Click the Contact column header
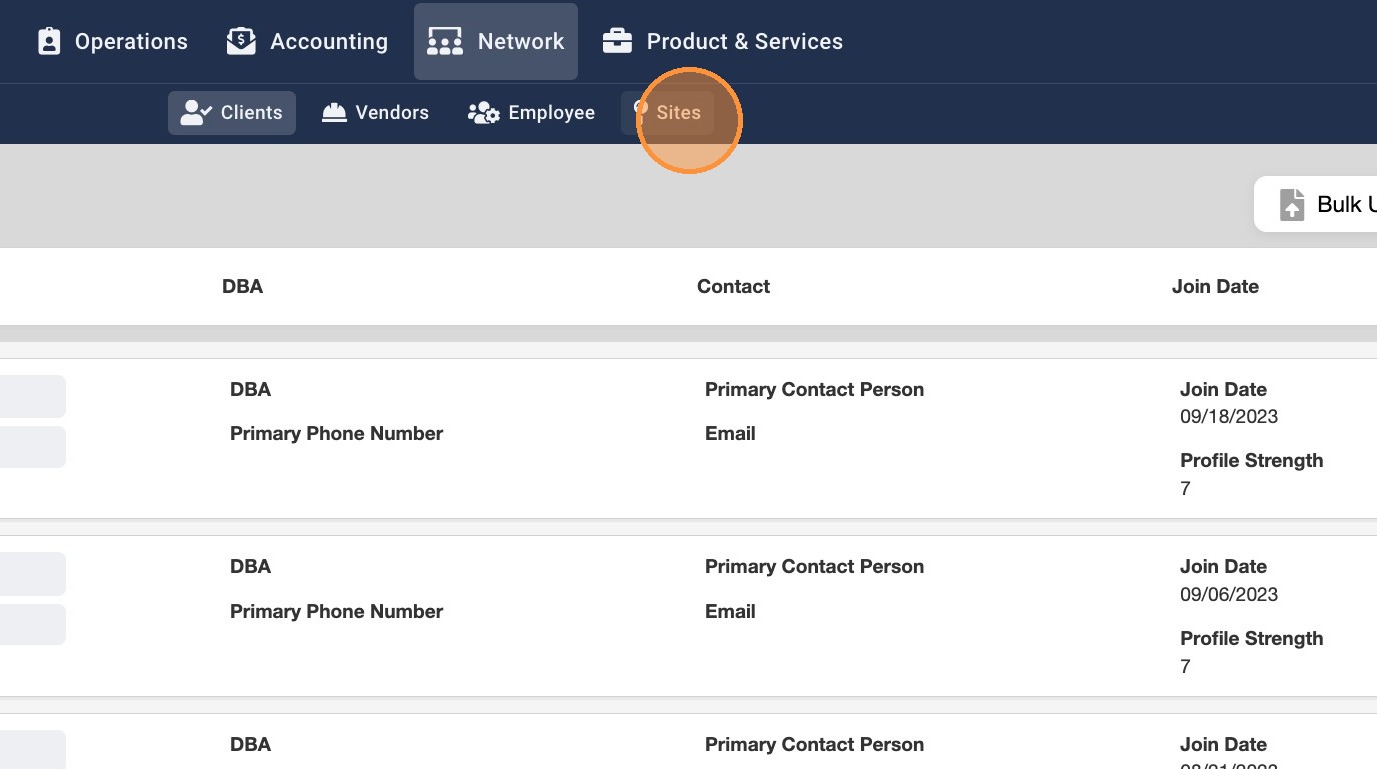The image size is (1377, 769). coord(733,286)
